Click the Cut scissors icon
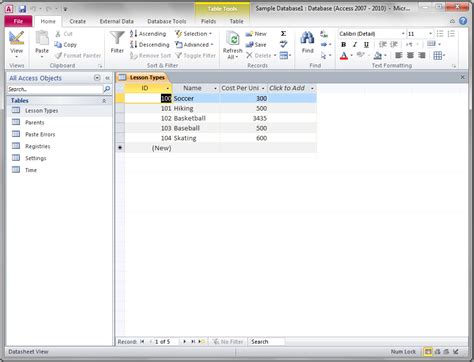Viewport: 474px width, 362px height. 58,34
